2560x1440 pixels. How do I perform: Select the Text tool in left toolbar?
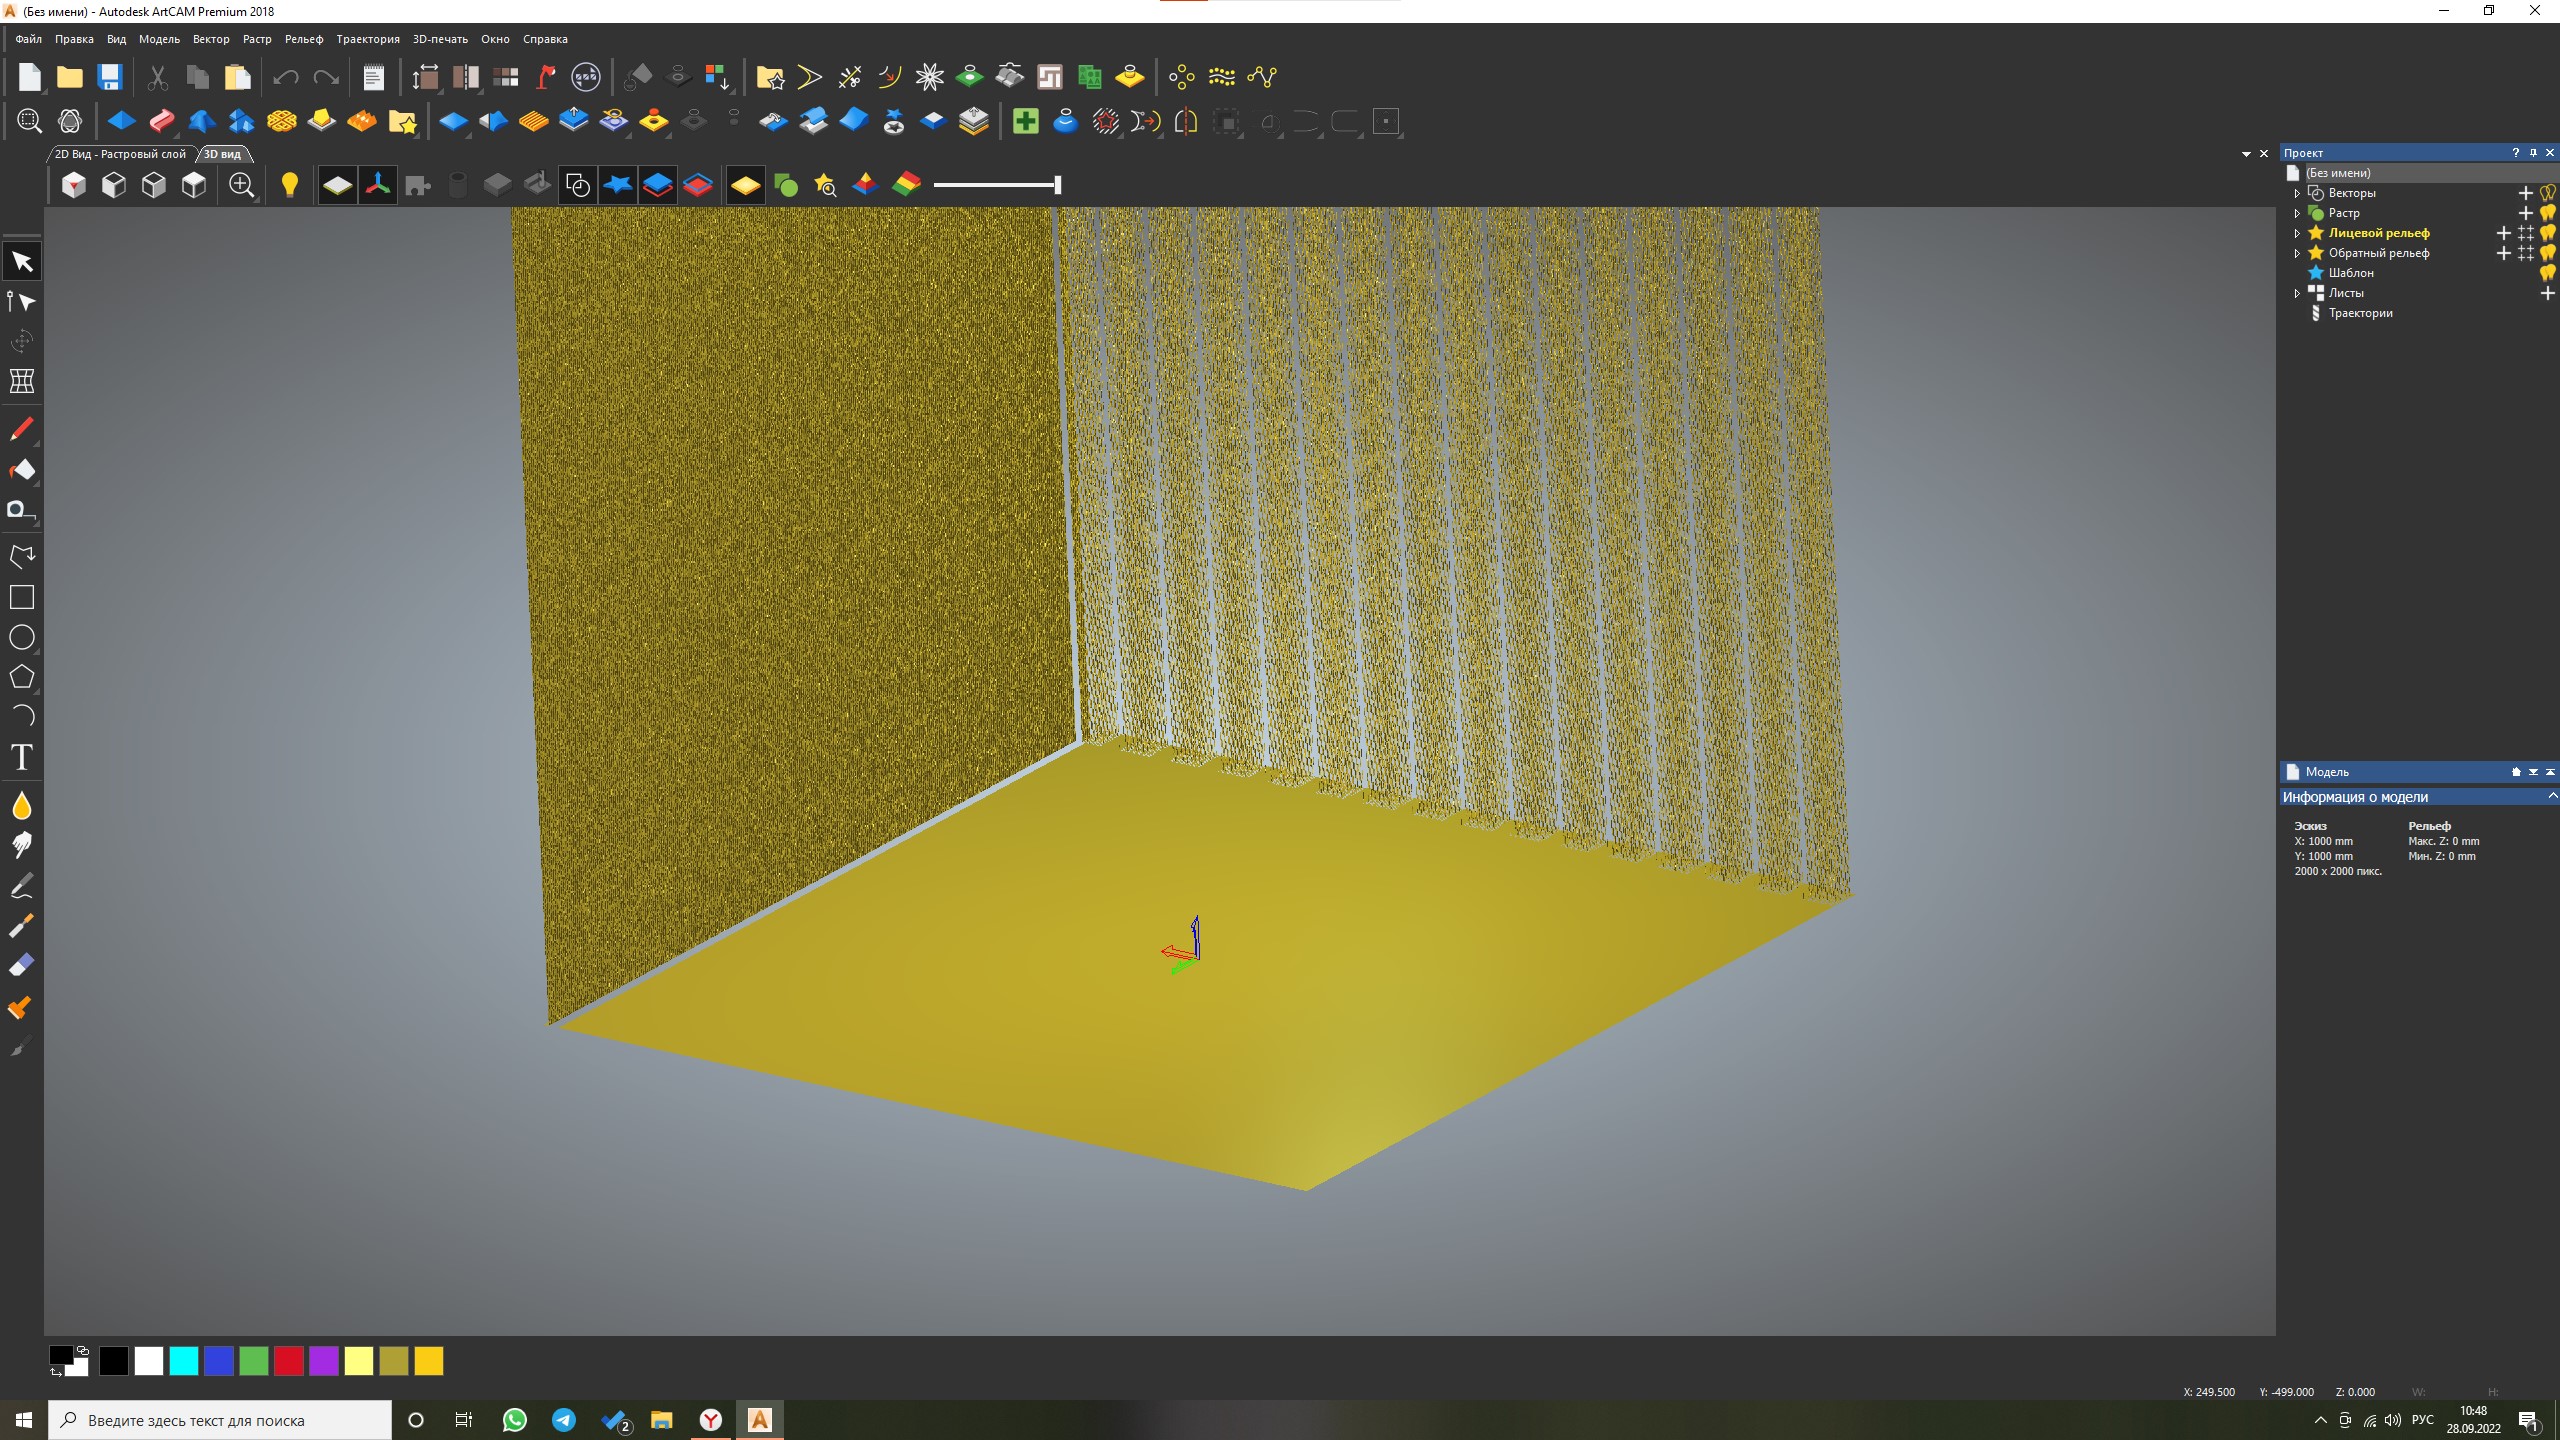tap(22, 757)
